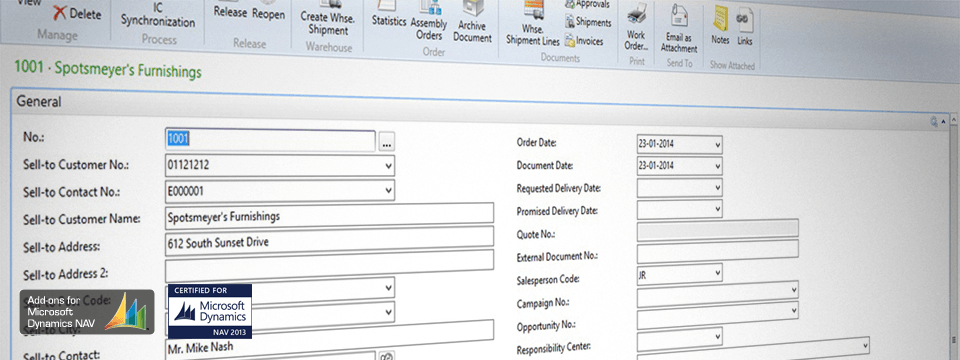Viewport: 960px width, 360px height.
Task: Click the greyed Quote No. field
Action: pos(718,229)
